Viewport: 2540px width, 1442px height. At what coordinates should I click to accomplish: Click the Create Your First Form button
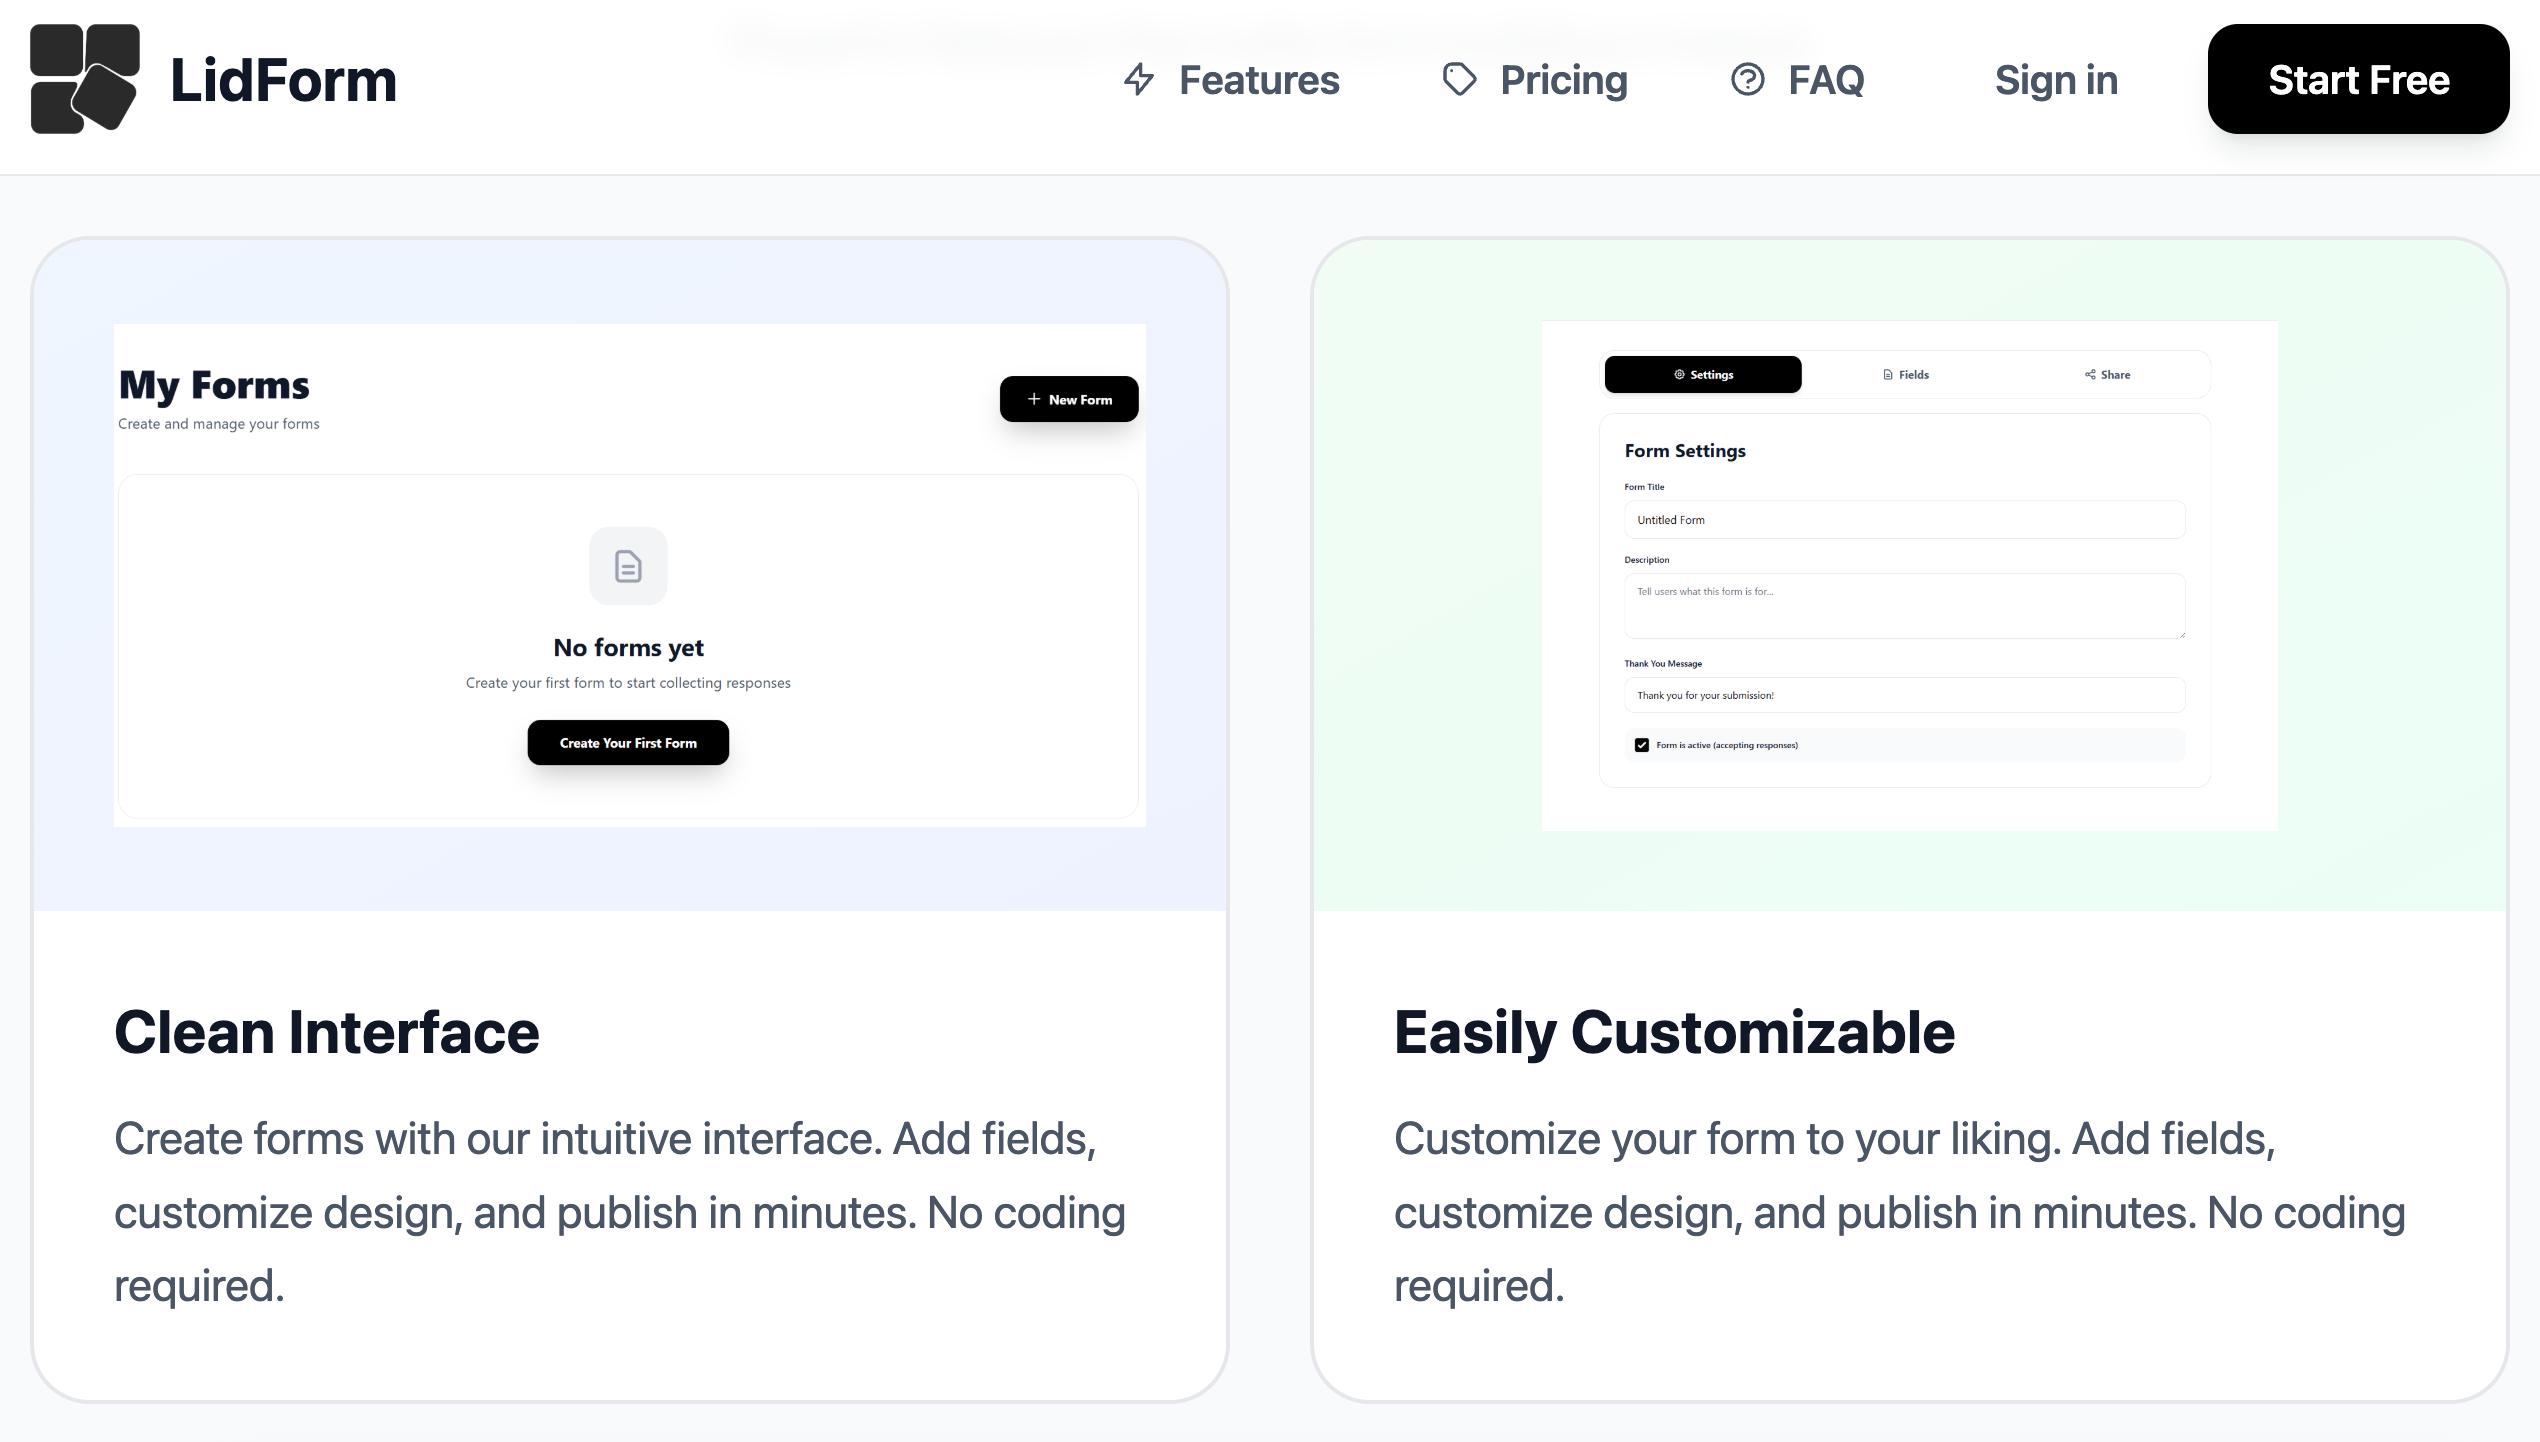coord(628,743)
